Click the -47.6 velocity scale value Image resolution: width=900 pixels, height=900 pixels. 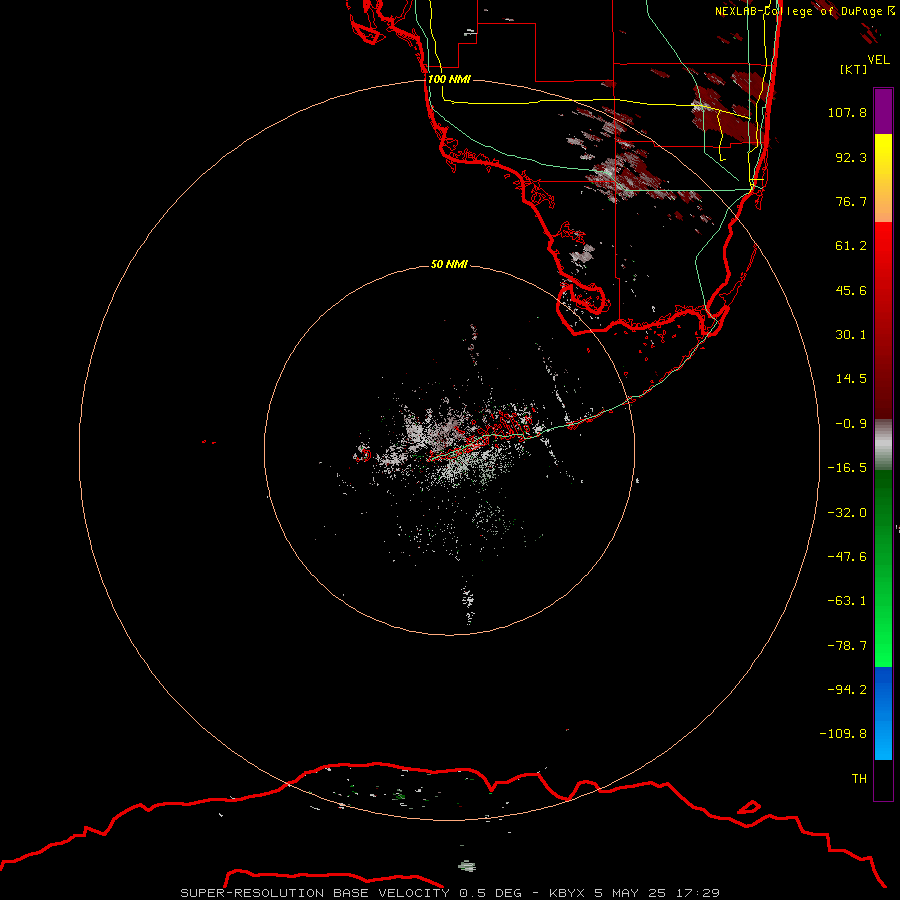tap(847, 557)
